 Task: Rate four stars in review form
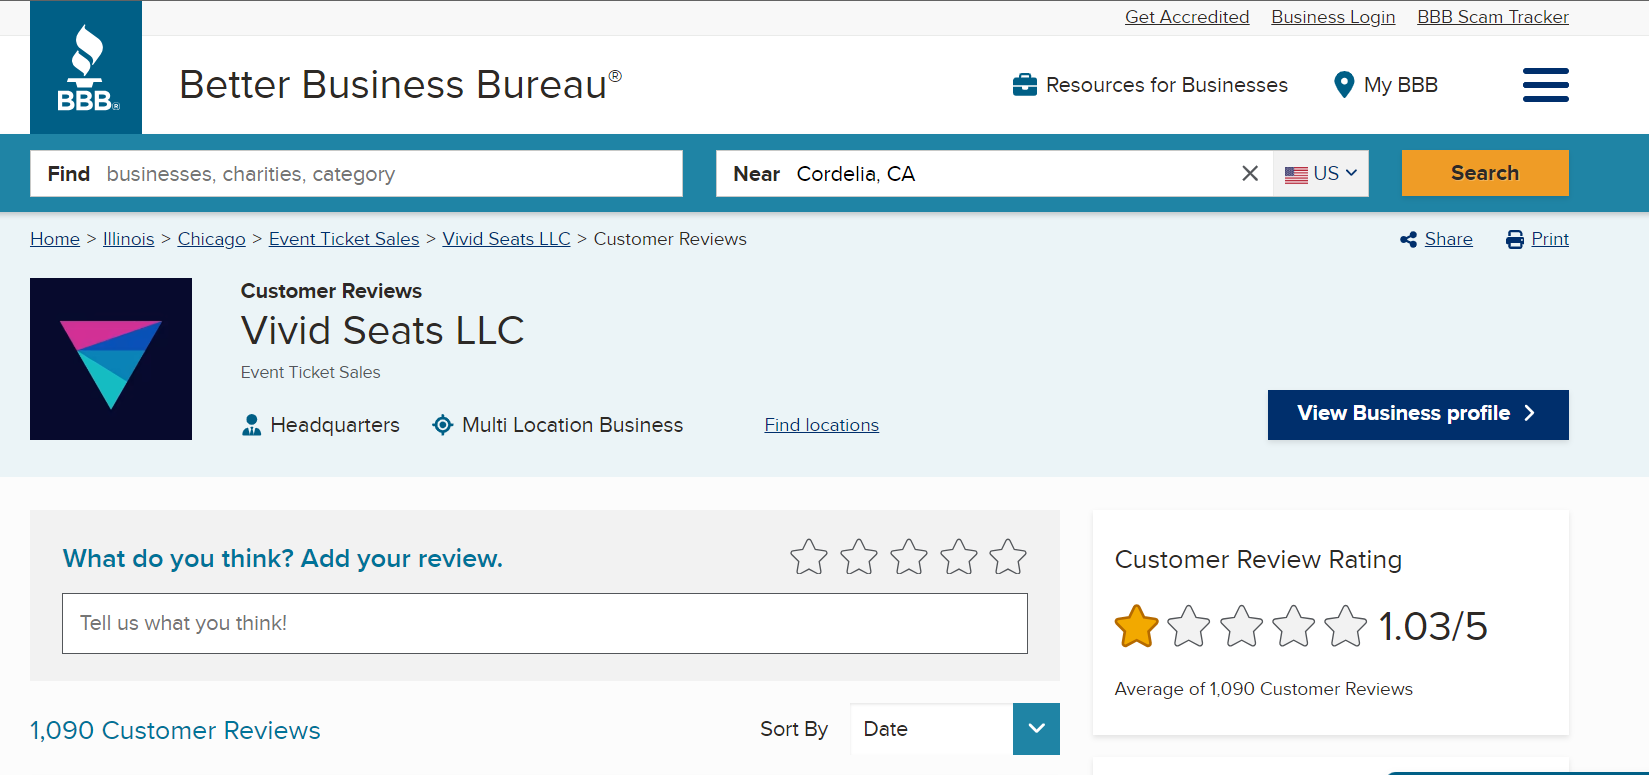click(959, 557)
